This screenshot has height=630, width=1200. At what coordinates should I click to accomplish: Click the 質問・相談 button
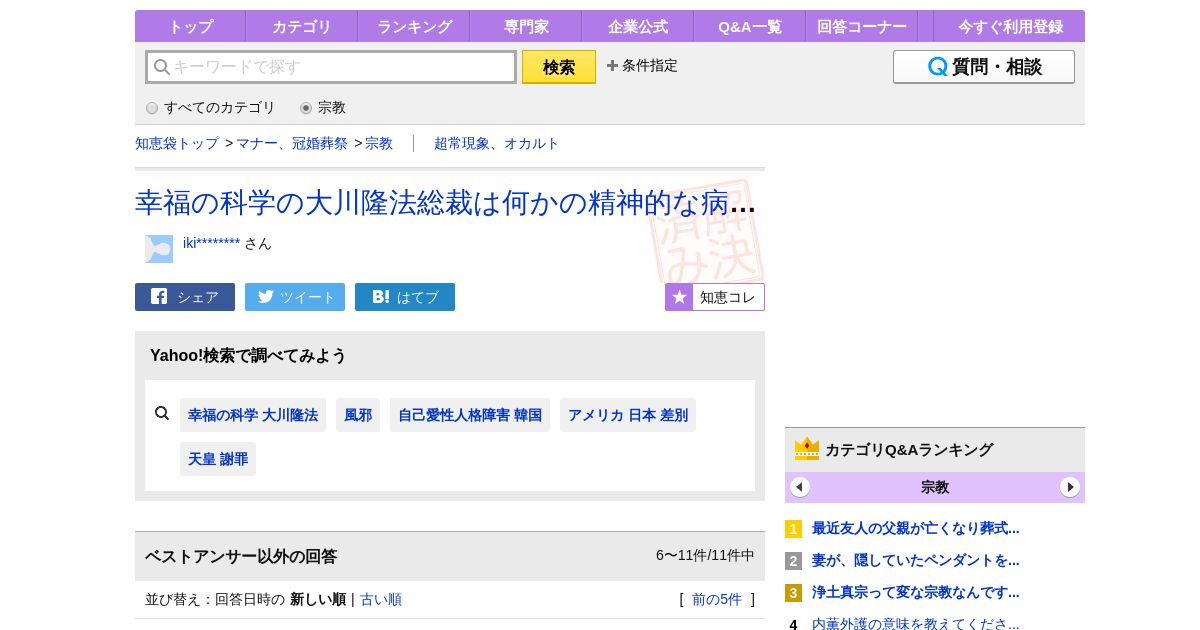tap(983, 67)
